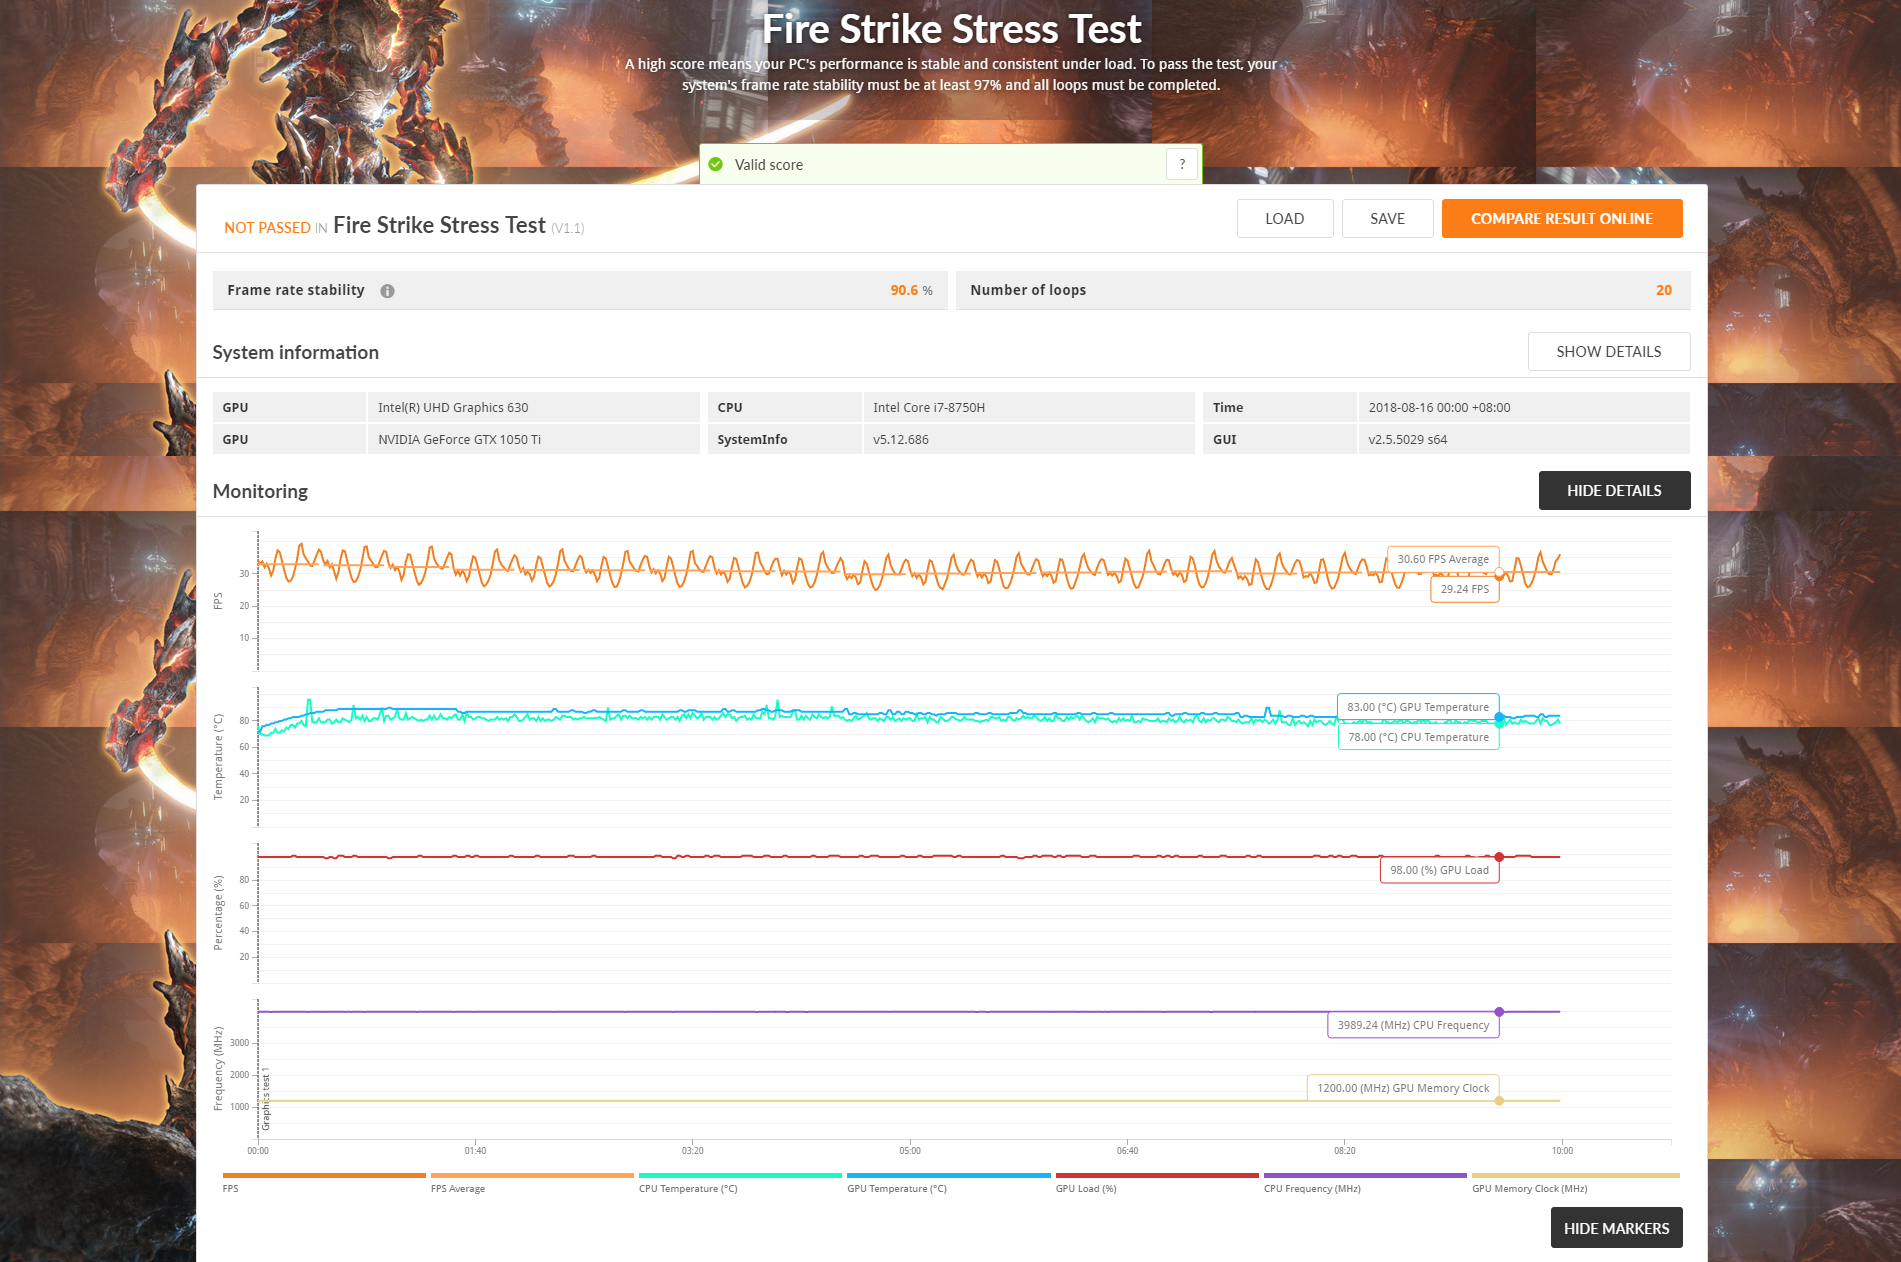Click the time value 2018-08-16 00:00
Screen dimensions: 1901x1262
[1523, 407]
